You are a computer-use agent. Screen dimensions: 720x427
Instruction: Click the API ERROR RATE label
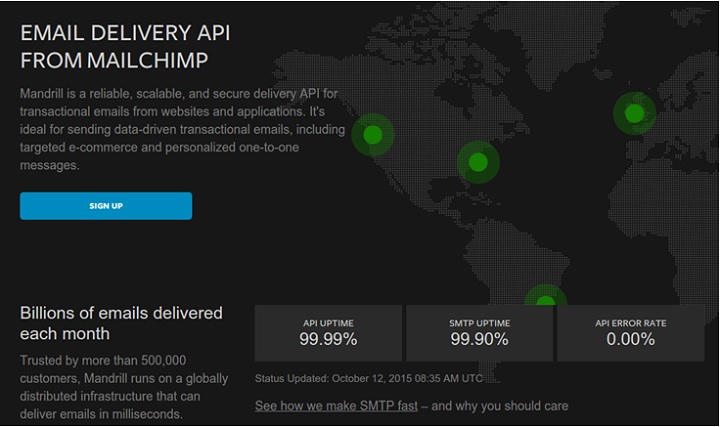[x=630, y=324]
